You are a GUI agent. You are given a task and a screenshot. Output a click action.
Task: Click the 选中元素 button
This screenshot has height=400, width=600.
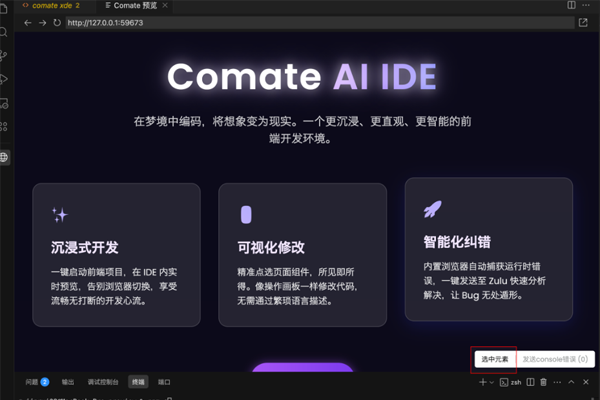(x=494, y=359)
